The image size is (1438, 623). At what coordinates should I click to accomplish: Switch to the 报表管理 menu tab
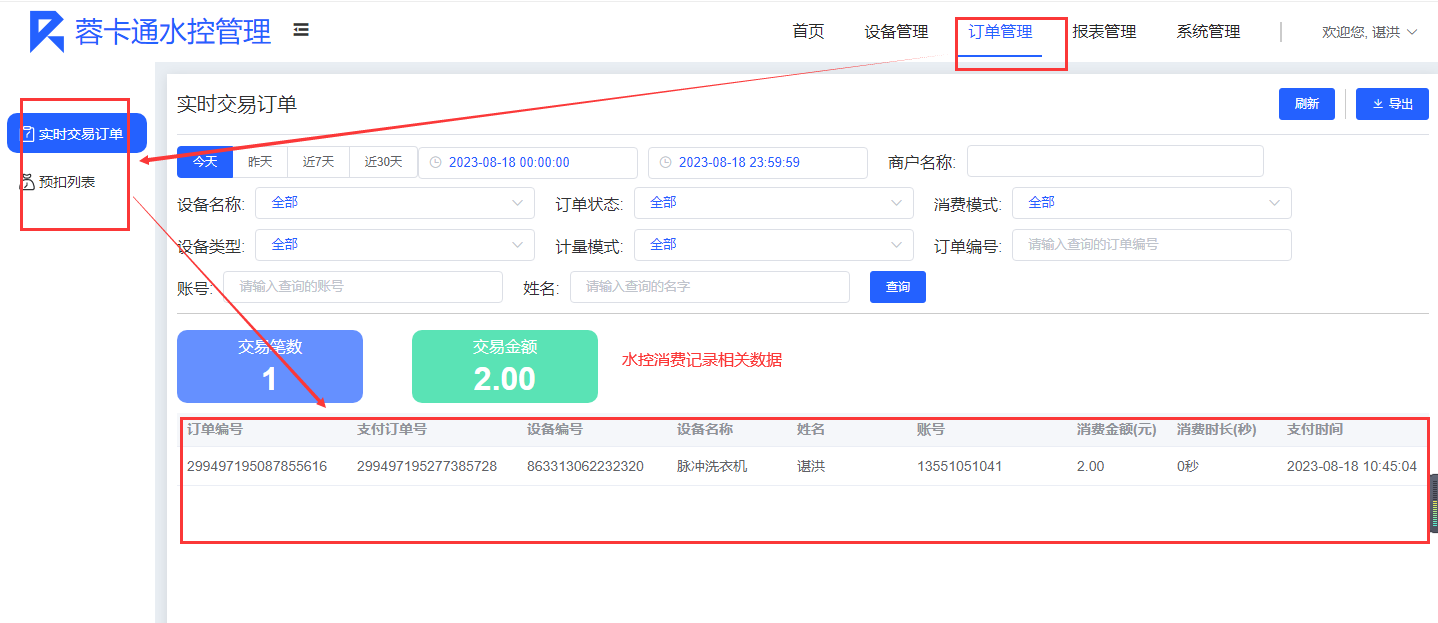tap(1104, 32)
